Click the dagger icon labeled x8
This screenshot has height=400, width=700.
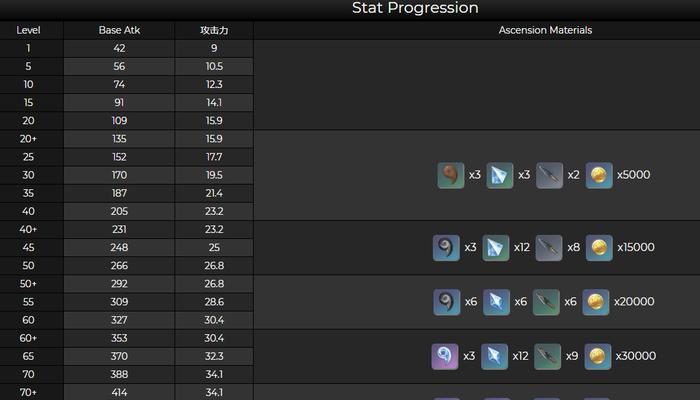[x=549, y=247]
